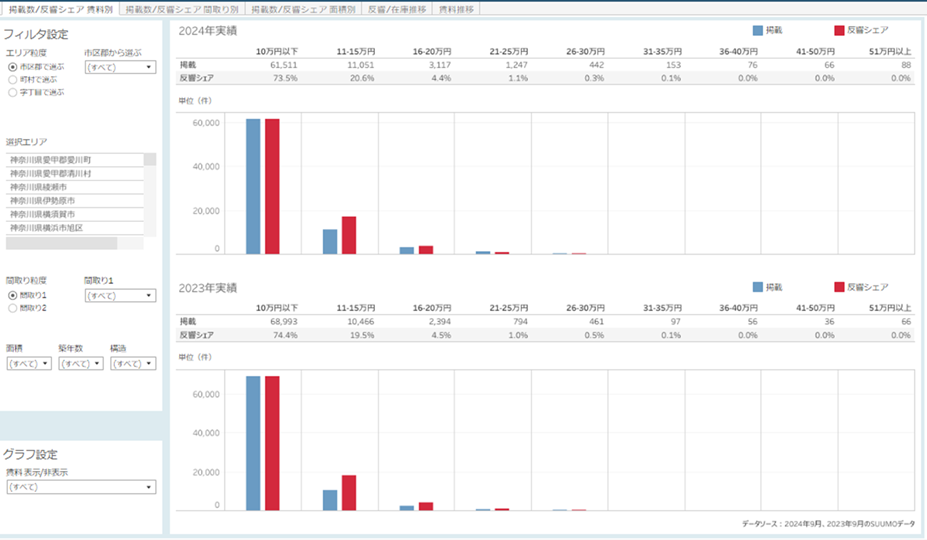The image size is (927, 540).
Task: Open the 賃料 表示/非表示 dropdown
Action: pyautogui.click(x=81, y=487)
